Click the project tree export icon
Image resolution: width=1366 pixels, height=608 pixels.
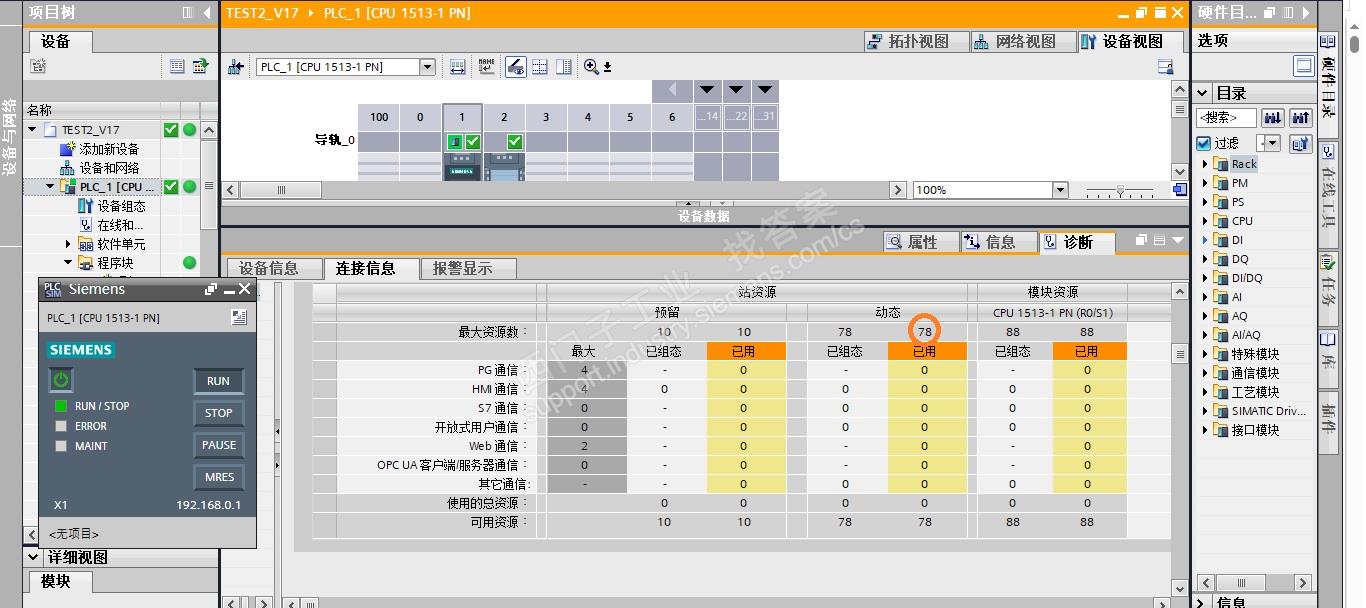(x=201, y=66)
